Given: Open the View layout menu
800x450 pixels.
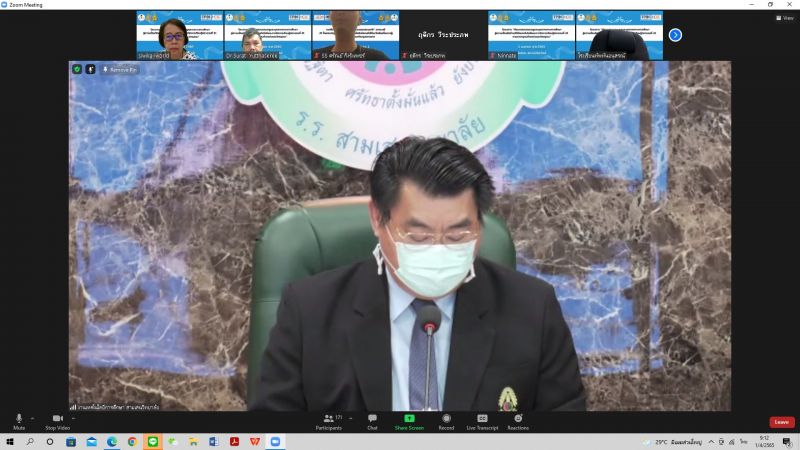Looking at the screenshot, I should click(785, 18).
